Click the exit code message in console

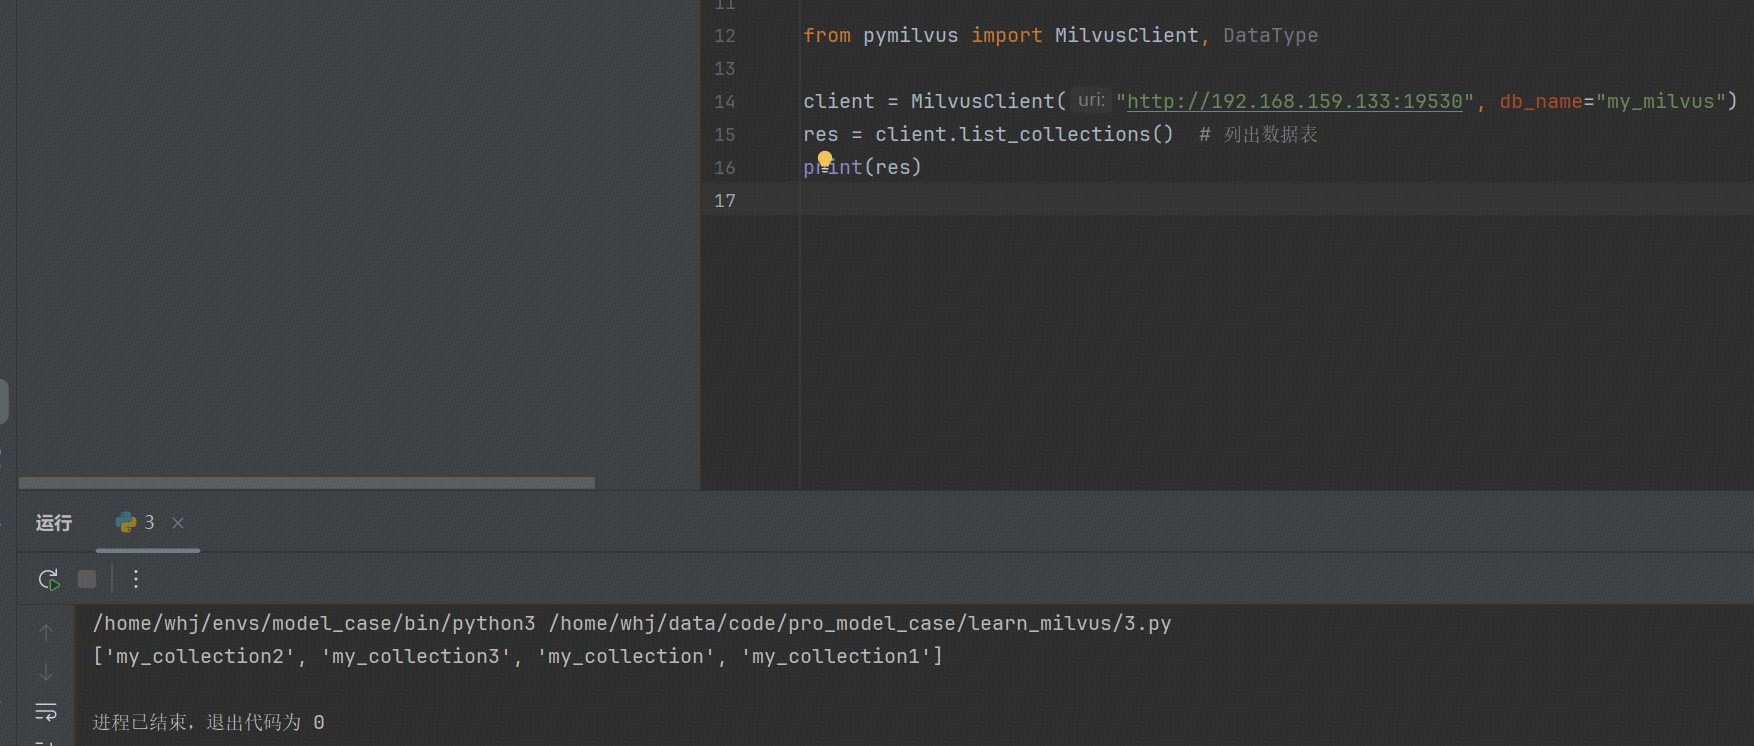pyautogui.click(x=208, y=722)
